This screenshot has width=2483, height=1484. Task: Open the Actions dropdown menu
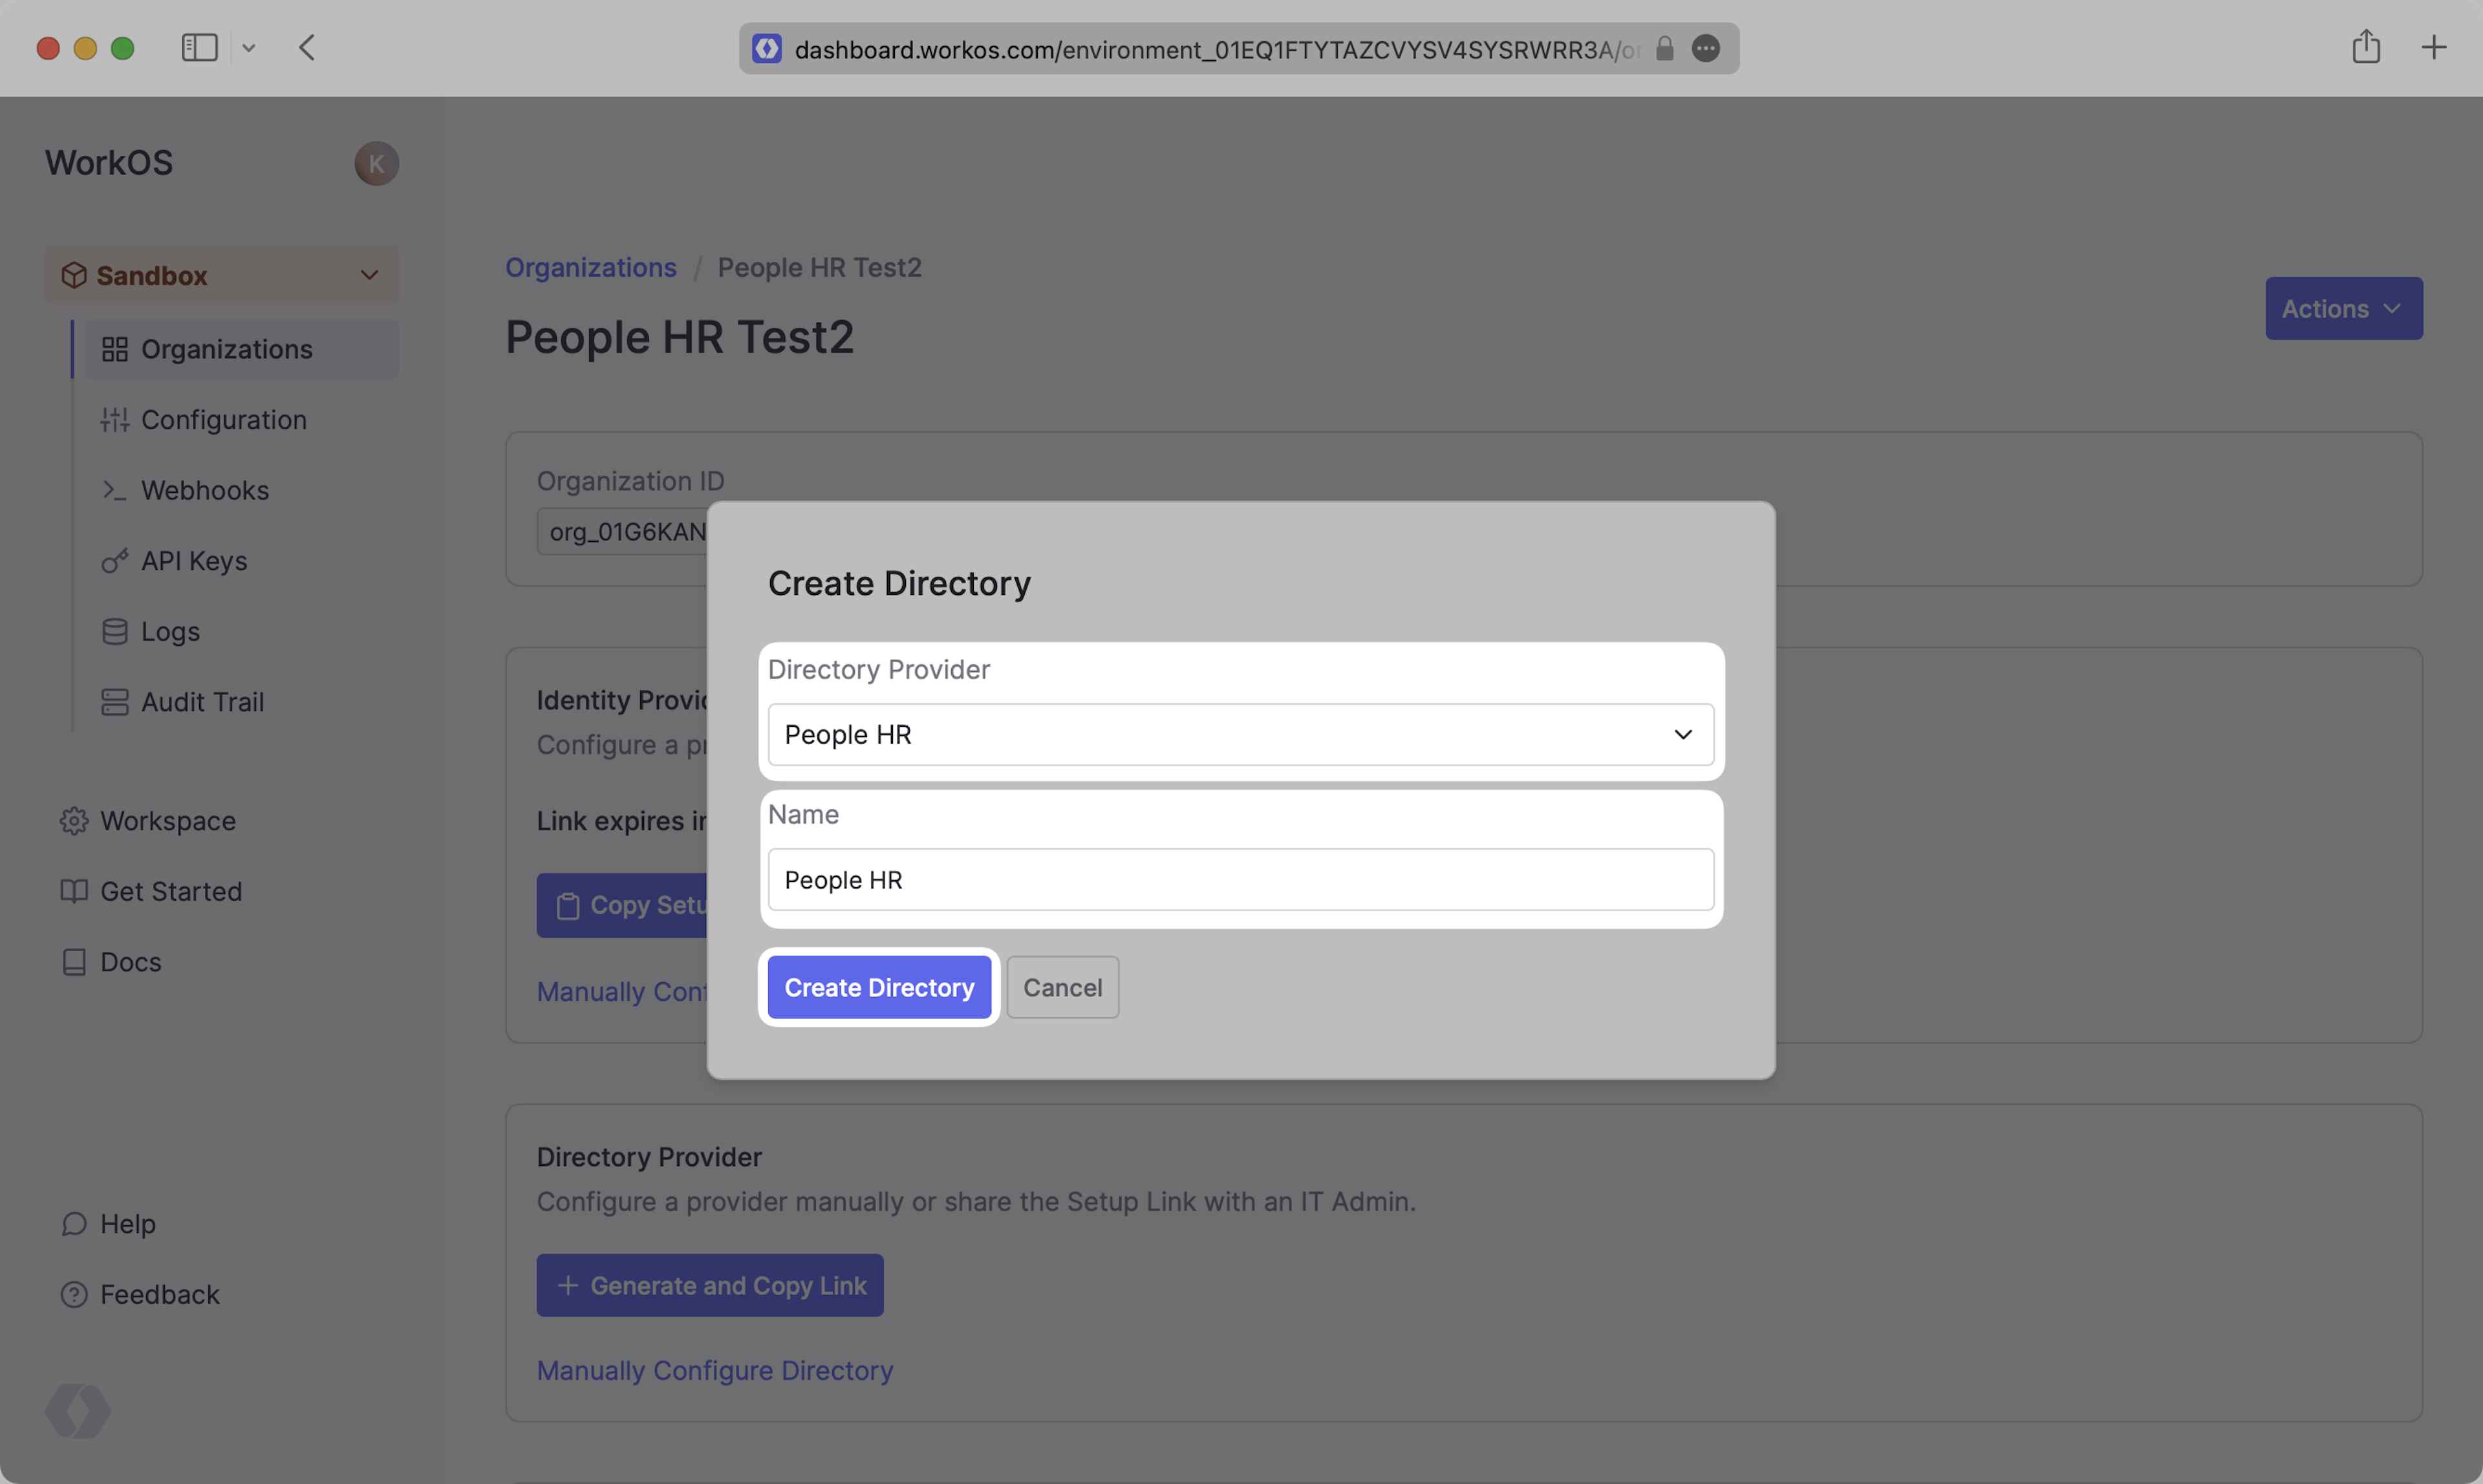(2343, 309)
